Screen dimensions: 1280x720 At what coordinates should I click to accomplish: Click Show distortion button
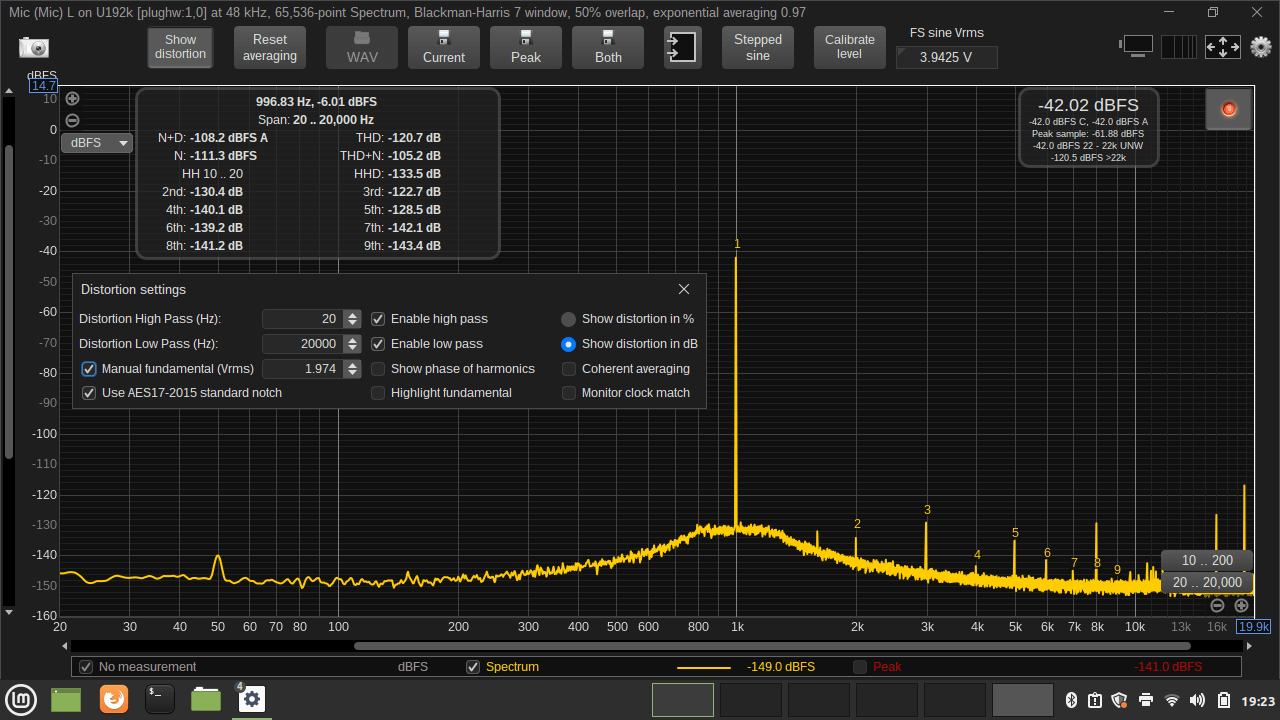pos(181,47)
